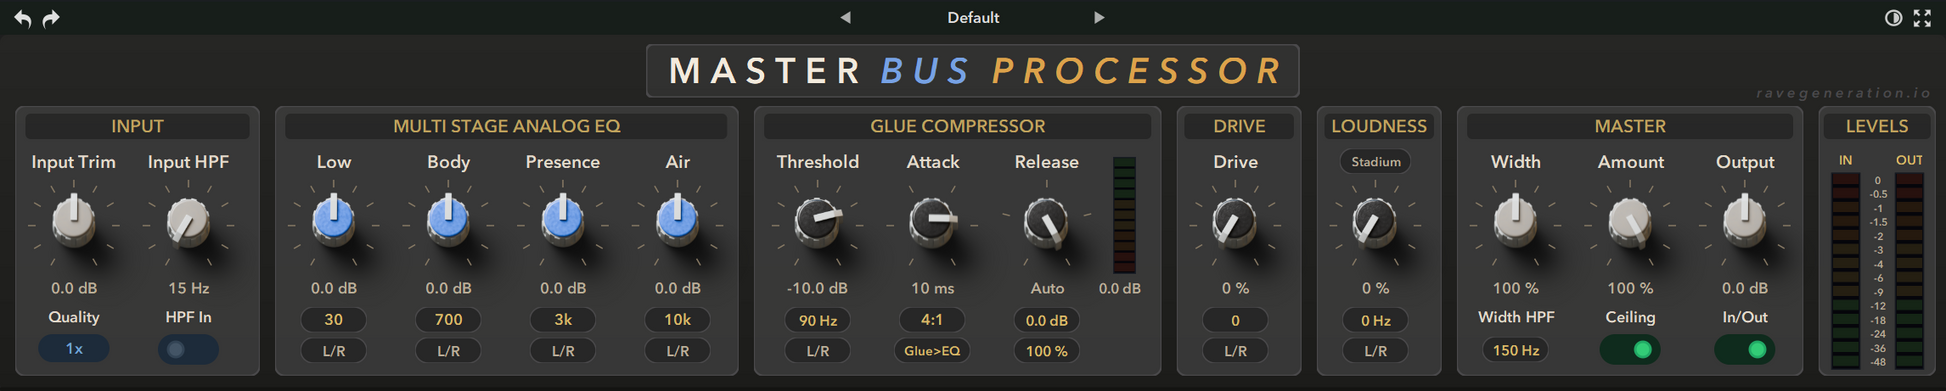The width and height of the screenshot is (1946, 391).
Task: Click the undo arrow icon
Action: 22,18
